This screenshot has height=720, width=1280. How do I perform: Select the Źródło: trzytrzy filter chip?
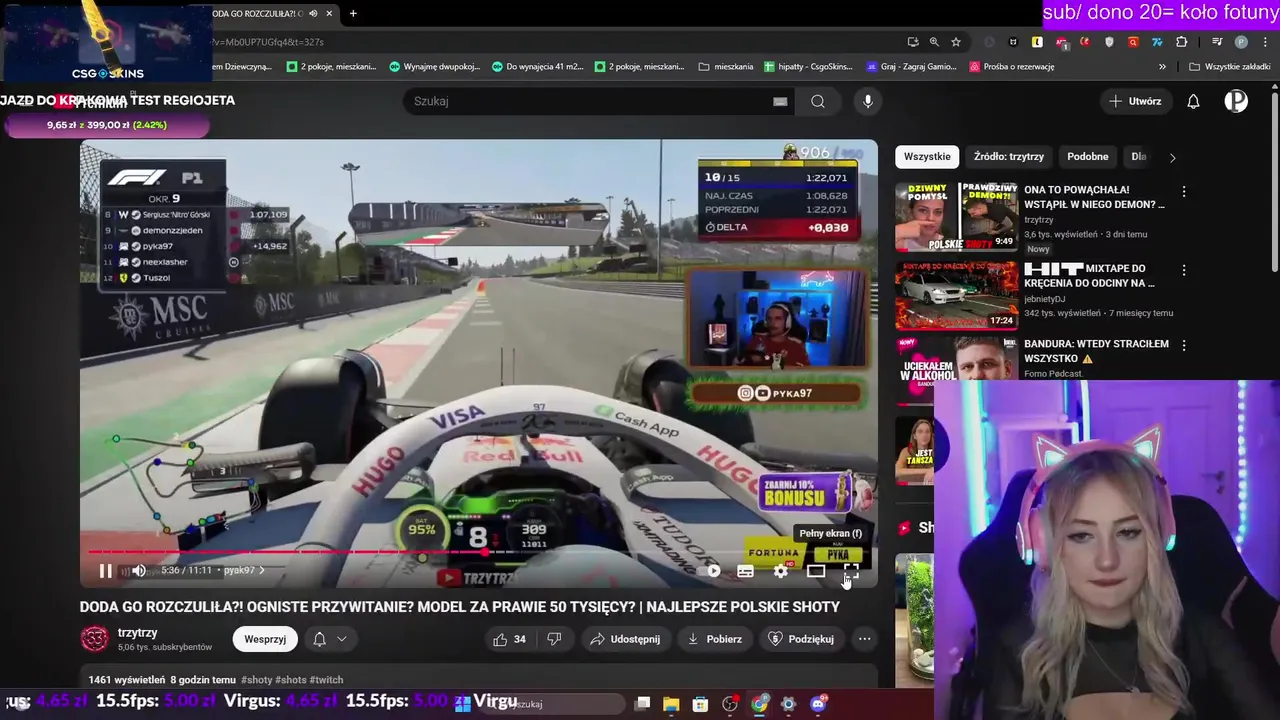pyautogui.click(x=1009, y=157)
